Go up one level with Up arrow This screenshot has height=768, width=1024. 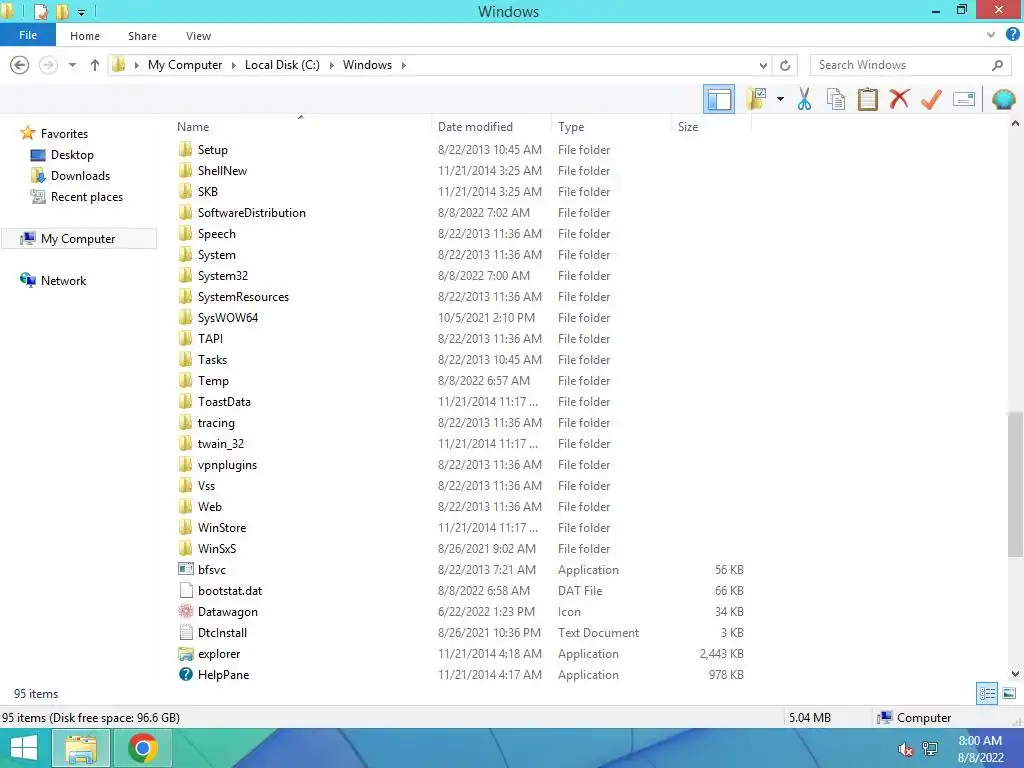click(x=95, y=65)
